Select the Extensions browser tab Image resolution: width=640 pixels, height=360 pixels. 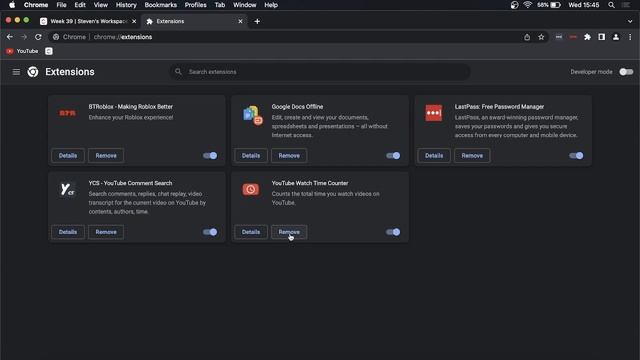click(195, 21)
